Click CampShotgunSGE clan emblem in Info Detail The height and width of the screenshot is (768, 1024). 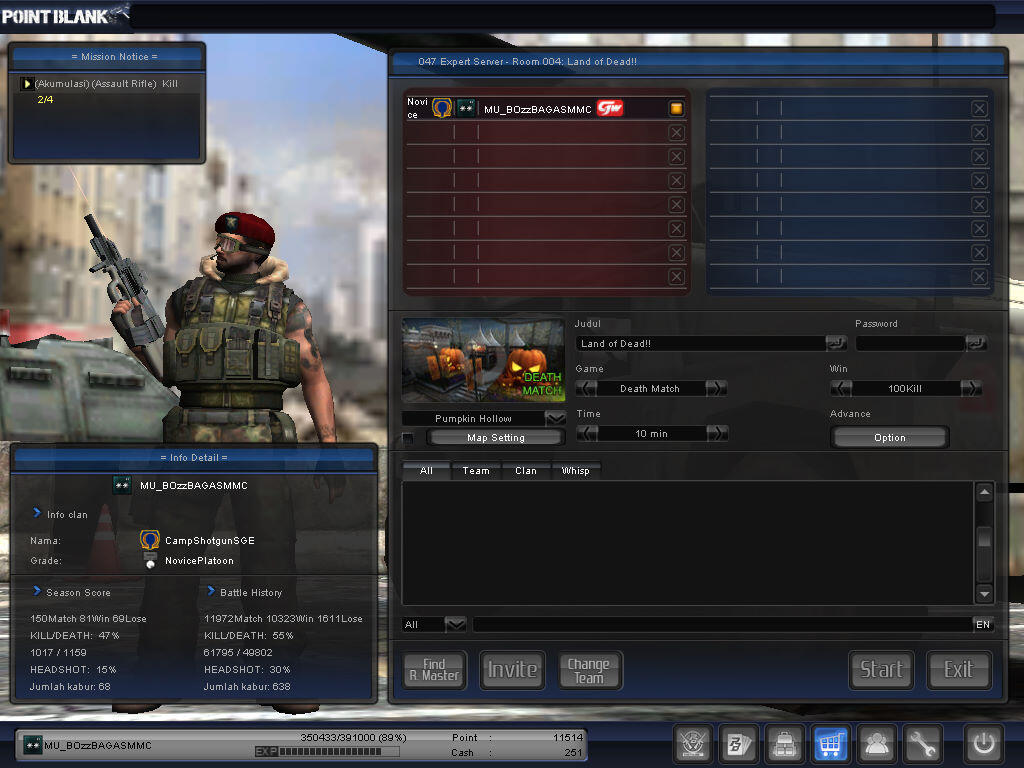[x=150, y=540]
